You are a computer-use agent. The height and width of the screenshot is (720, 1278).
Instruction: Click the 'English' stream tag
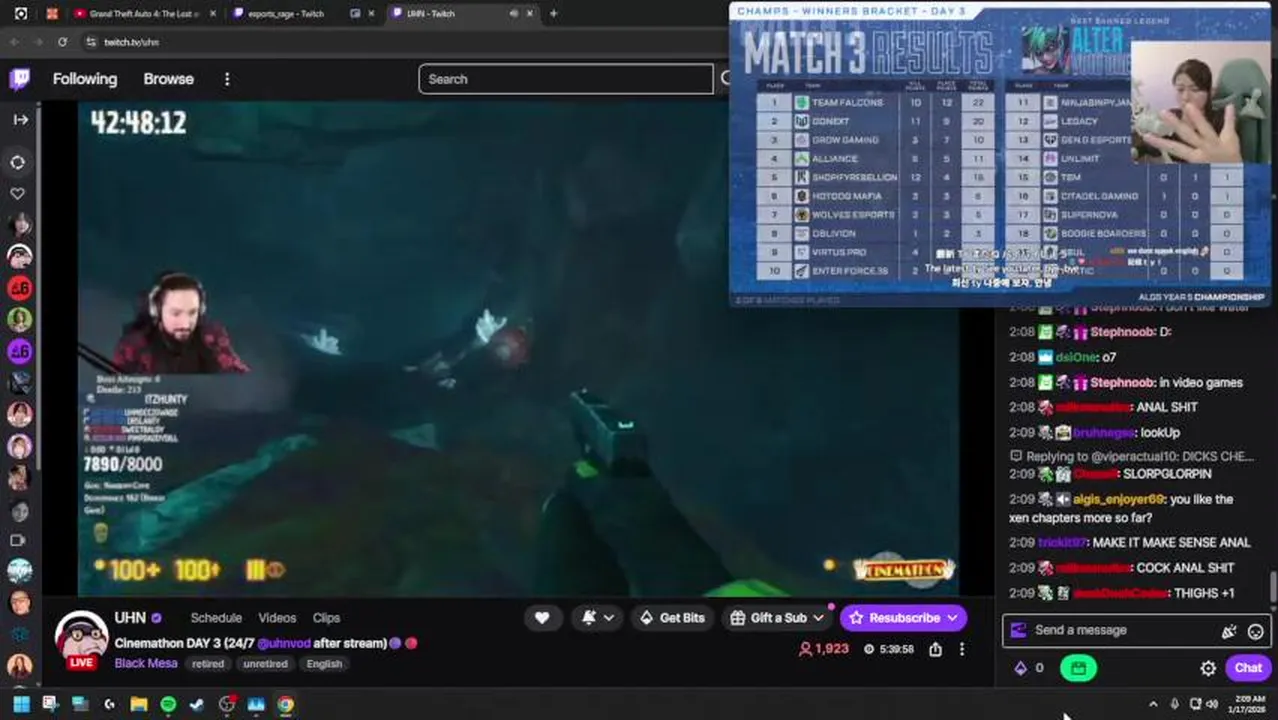pyautogui.click(x=324, y=664)
